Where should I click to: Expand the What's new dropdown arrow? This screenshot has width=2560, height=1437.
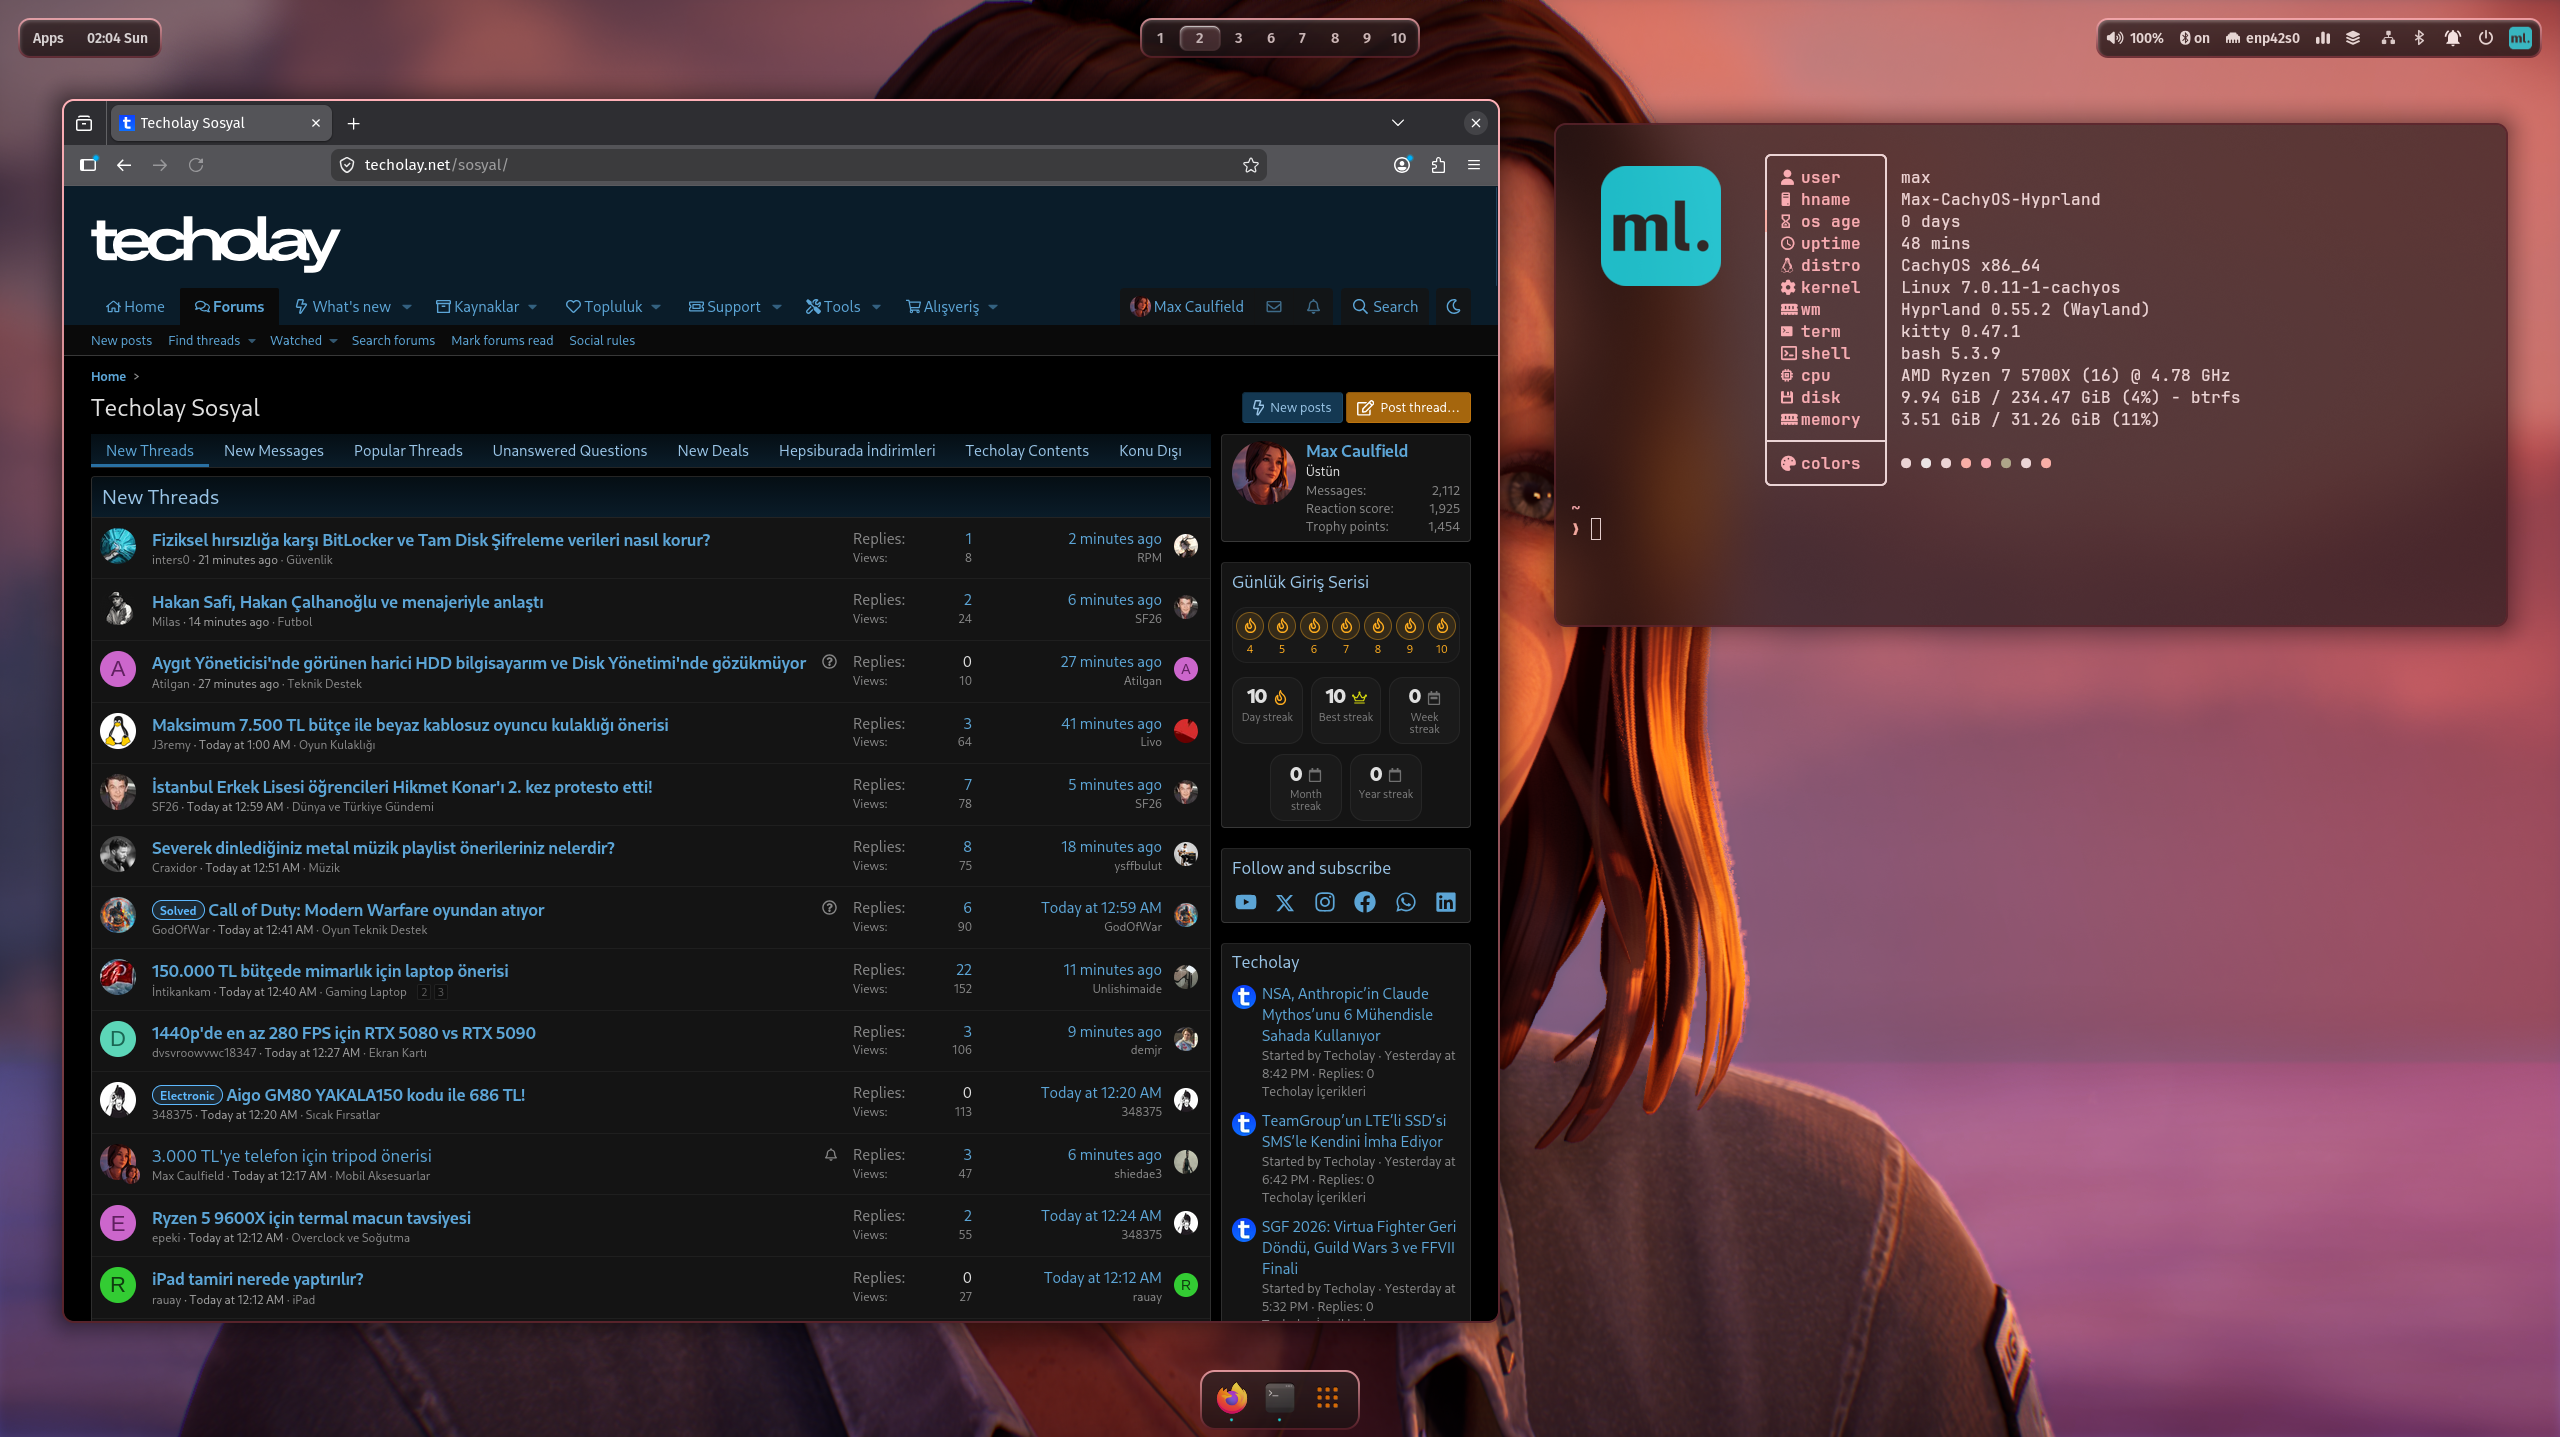pos(407,307)
